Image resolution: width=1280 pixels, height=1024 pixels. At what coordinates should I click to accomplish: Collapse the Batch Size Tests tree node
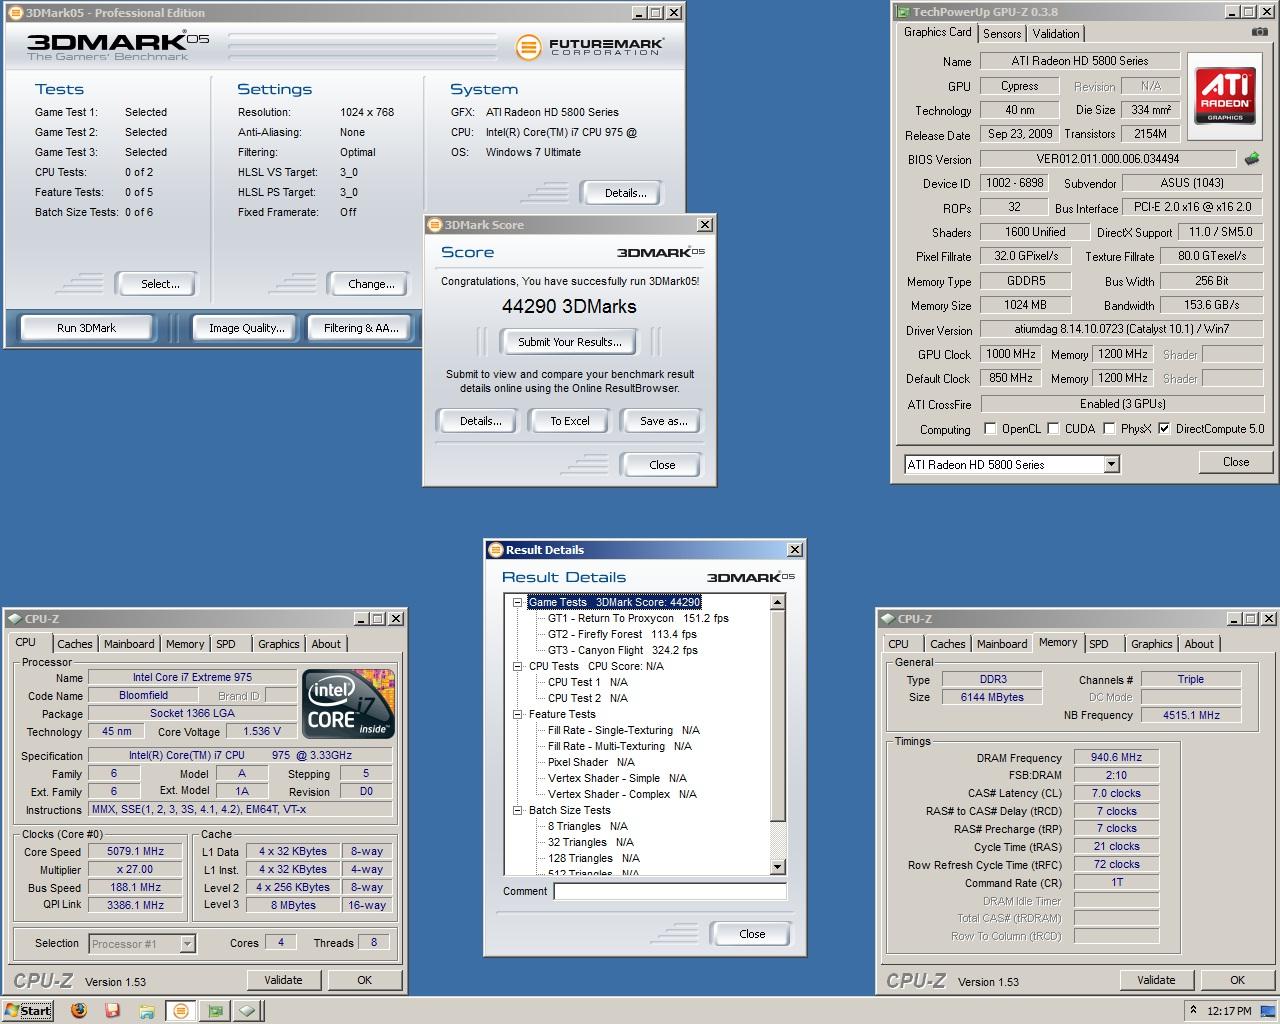518,810
